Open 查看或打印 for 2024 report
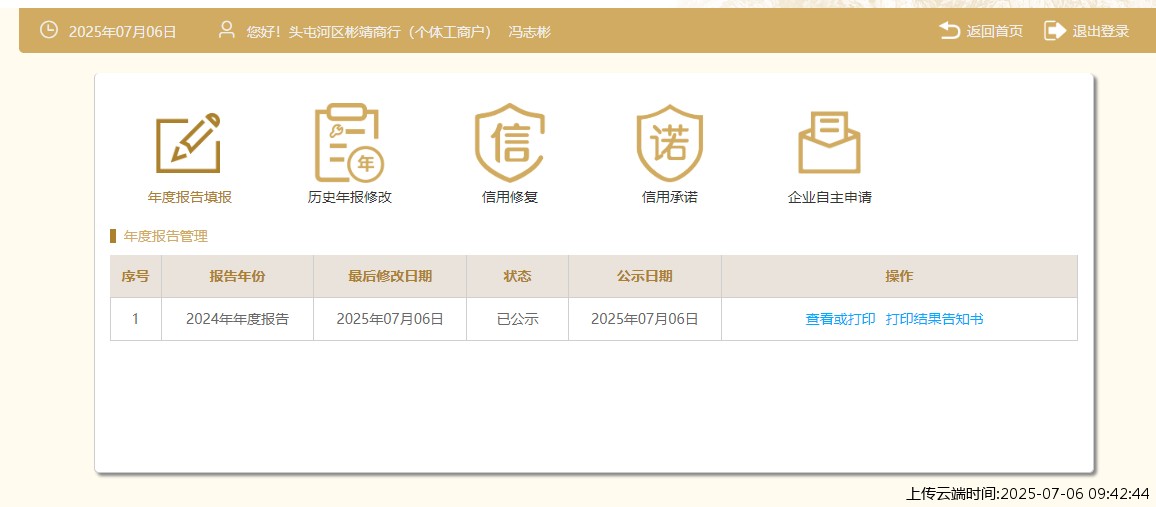 pyautogui.click(x=840, y=319)
